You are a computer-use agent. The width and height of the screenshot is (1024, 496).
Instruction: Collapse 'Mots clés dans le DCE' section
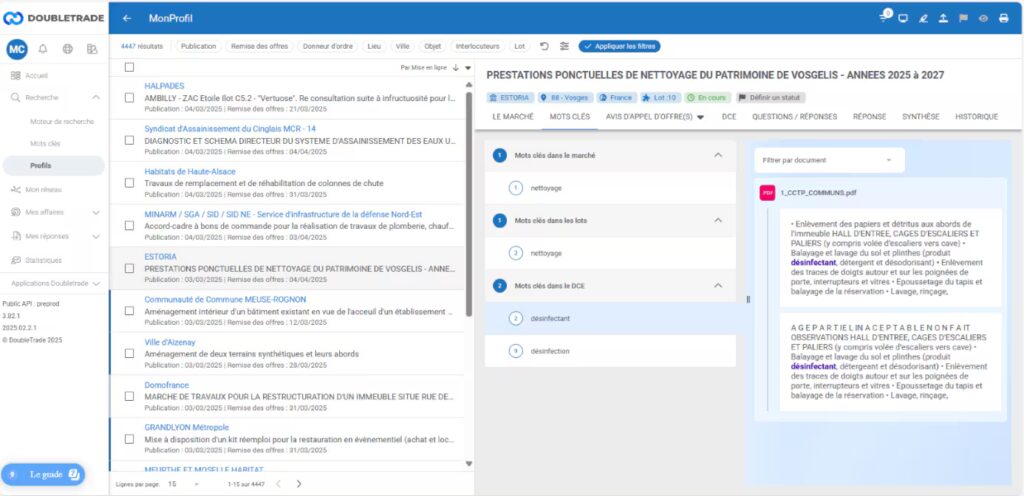[717, 285]
